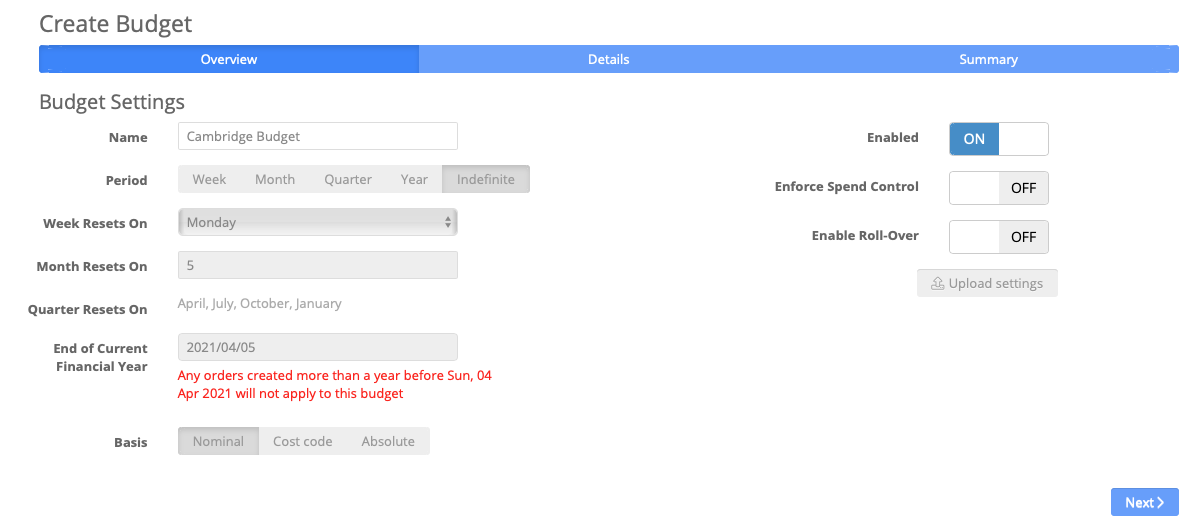Click the upload icon in Upload settings
The image size is (1197, 530).
[937, 283]
